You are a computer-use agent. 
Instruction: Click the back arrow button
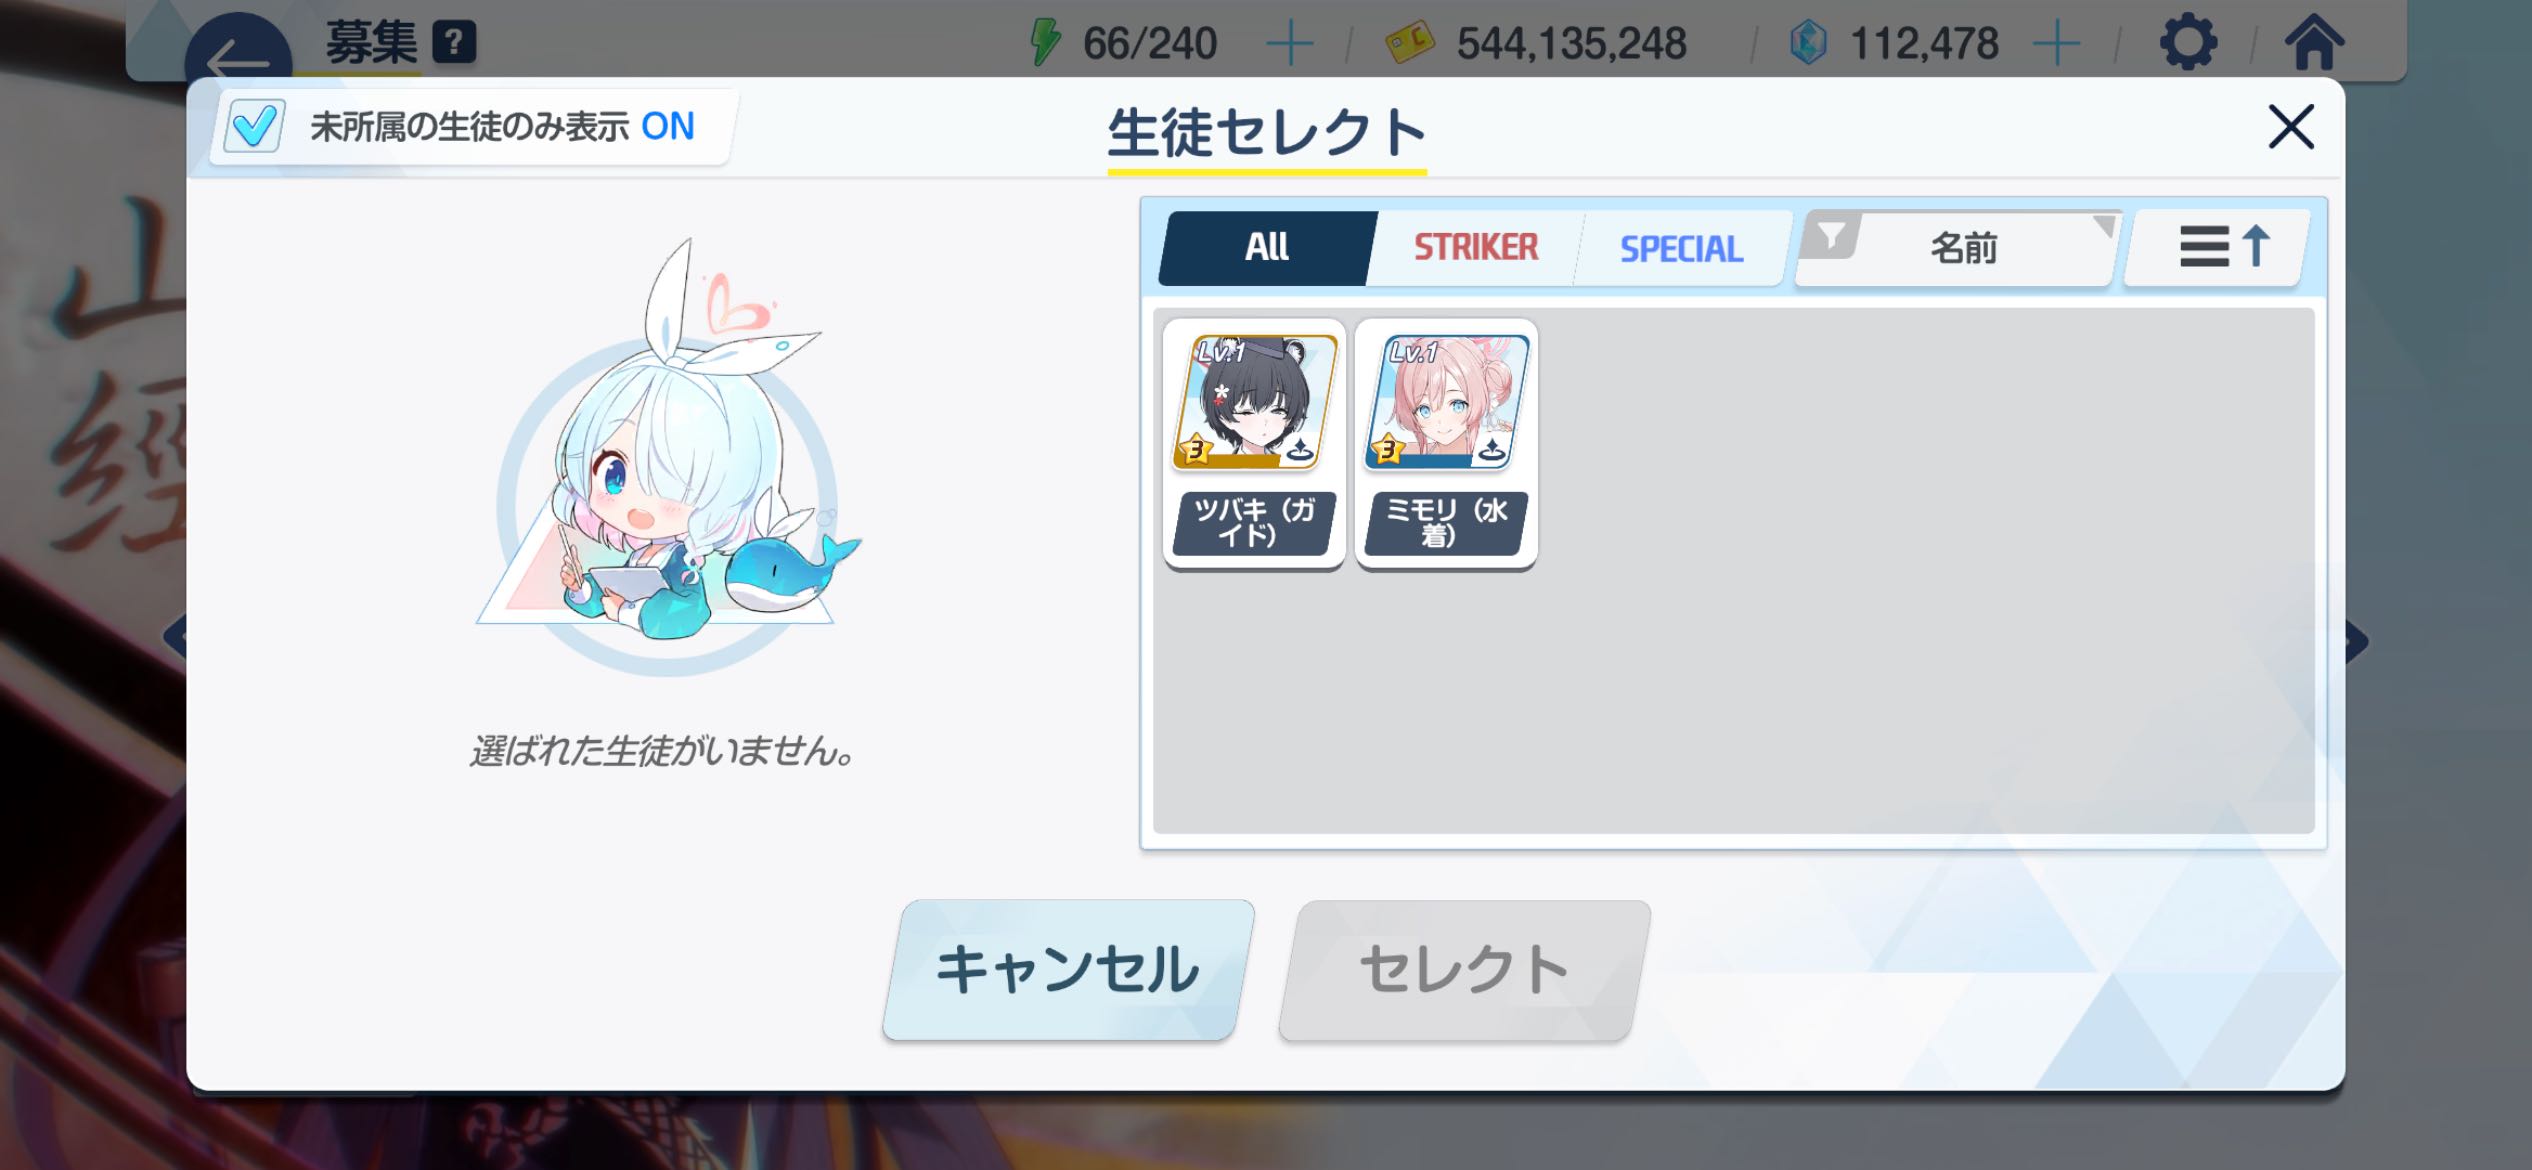238,50
